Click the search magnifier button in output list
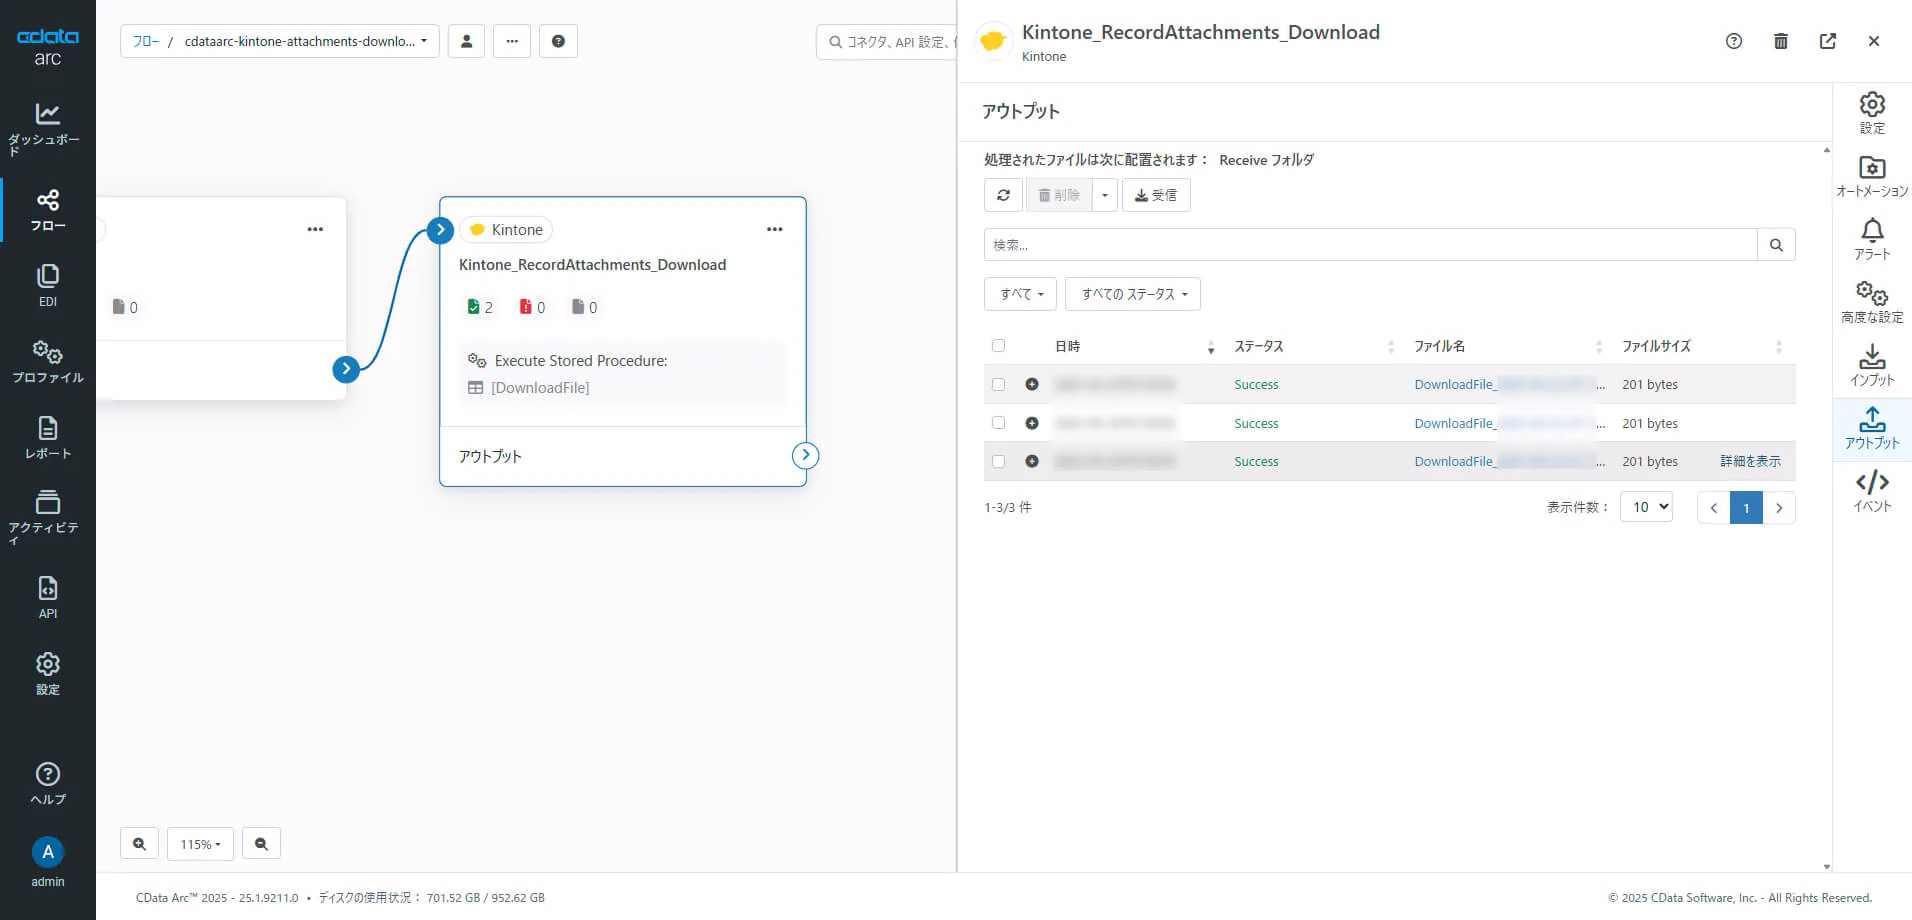The height and width of the screenshot is (920, 1912). 1776,245
